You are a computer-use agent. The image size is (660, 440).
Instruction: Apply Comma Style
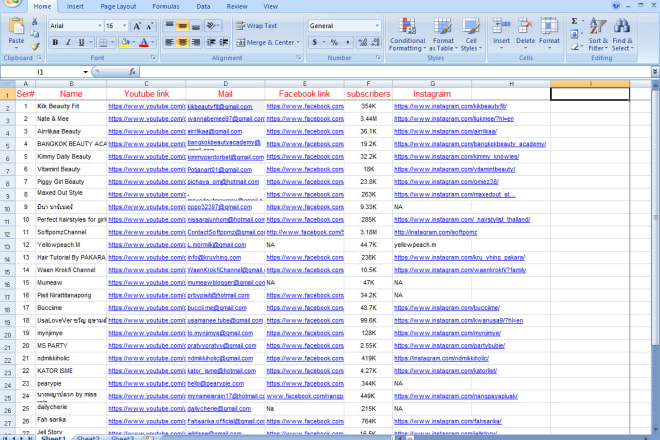click(347, 43)
